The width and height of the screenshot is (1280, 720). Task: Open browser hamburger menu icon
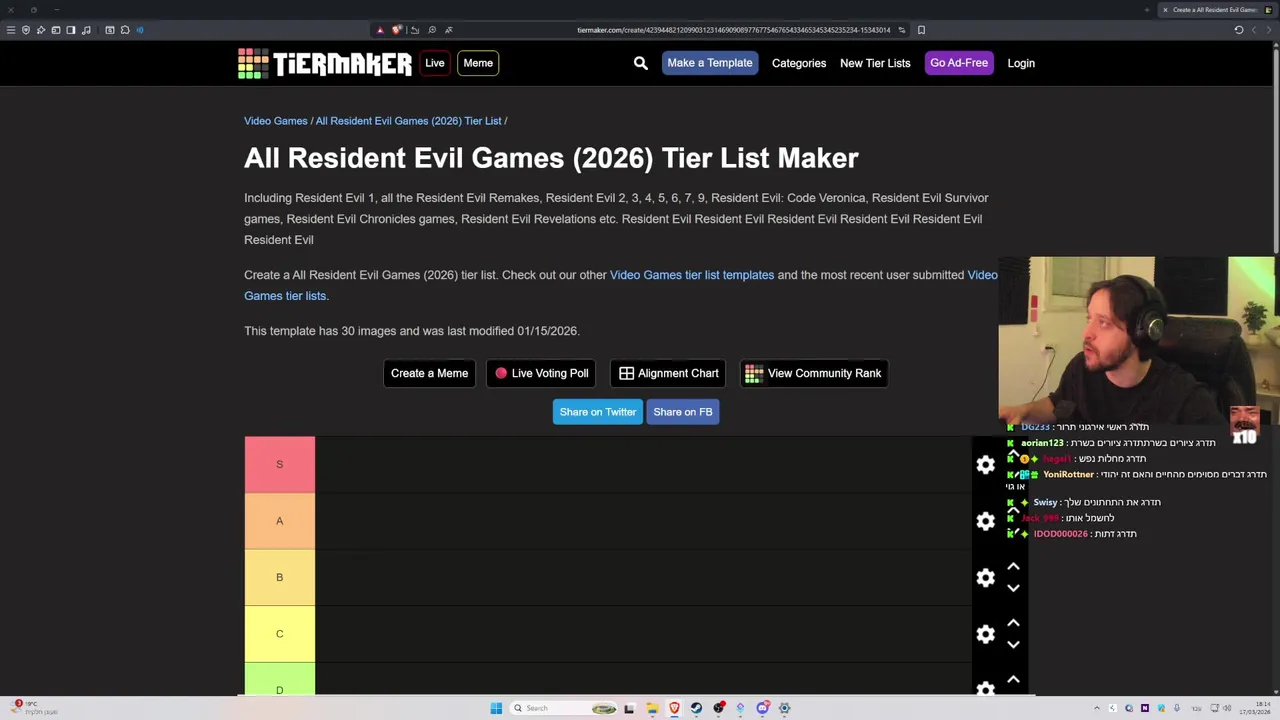(11, 30)
